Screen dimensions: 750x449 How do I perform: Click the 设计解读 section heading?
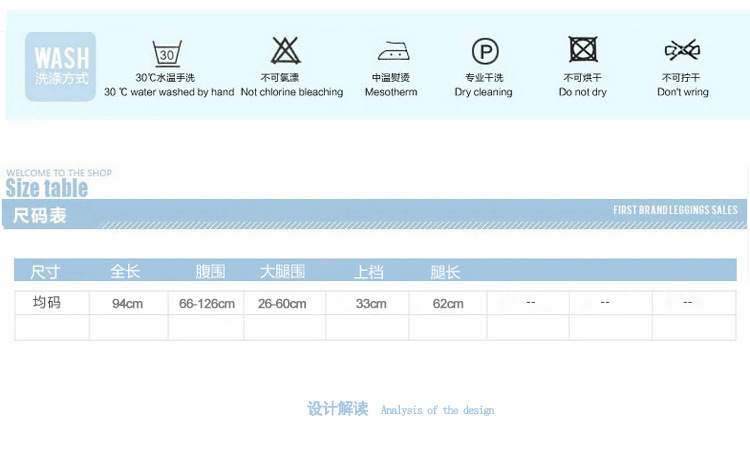tap(337, 409)
